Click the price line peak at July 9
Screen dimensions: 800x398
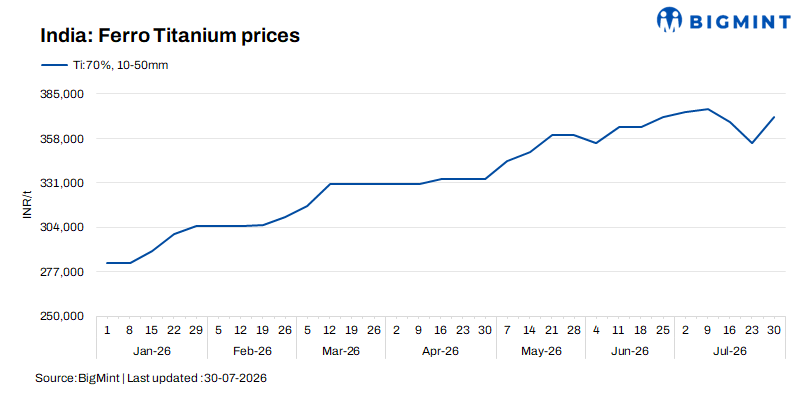[708, 109]
